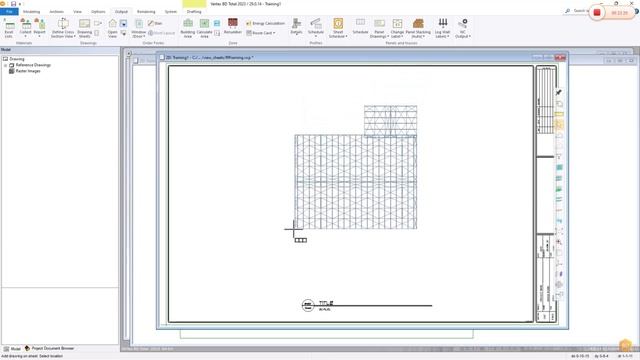640x360 pixels.
Task: Open the Room Card dropdown
Action: [x=261, y=33]
